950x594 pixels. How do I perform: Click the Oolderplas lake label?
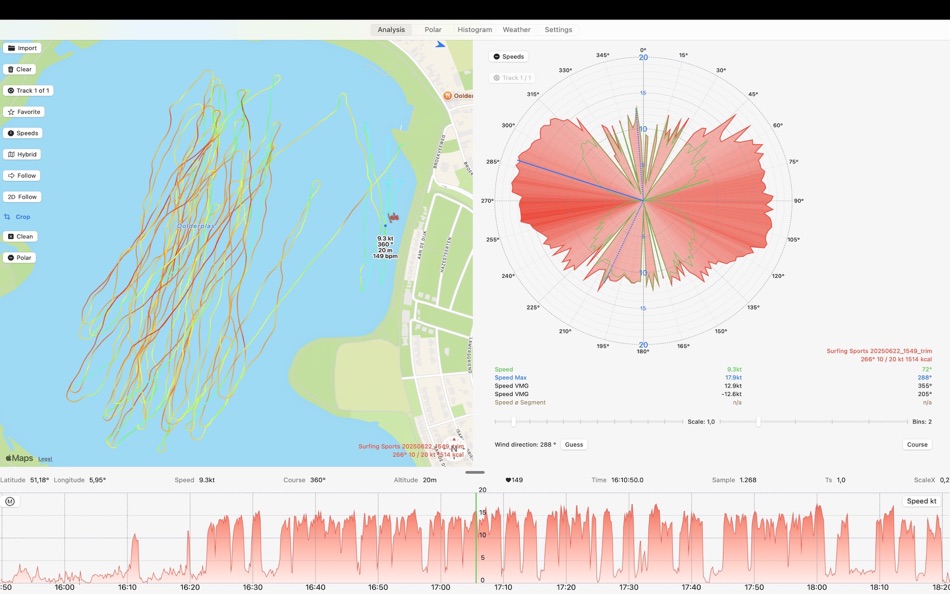tap(196, 226)
